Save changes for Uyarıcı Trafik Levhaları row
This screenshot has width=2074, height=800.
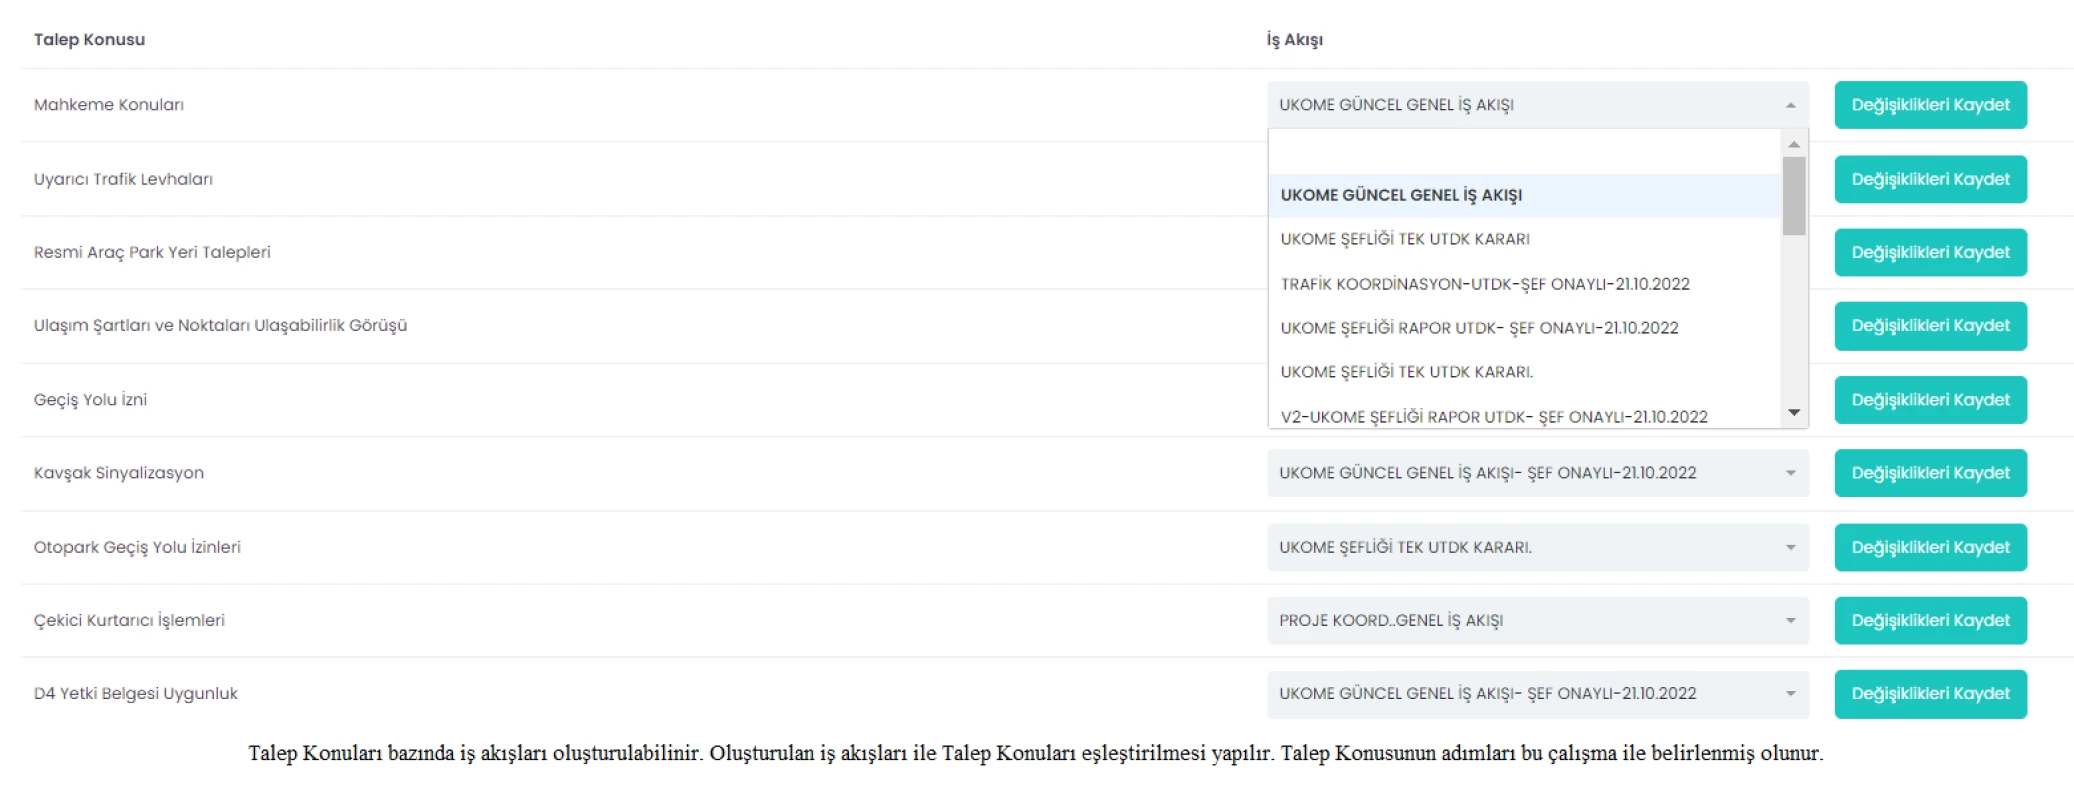point(1930,179)
